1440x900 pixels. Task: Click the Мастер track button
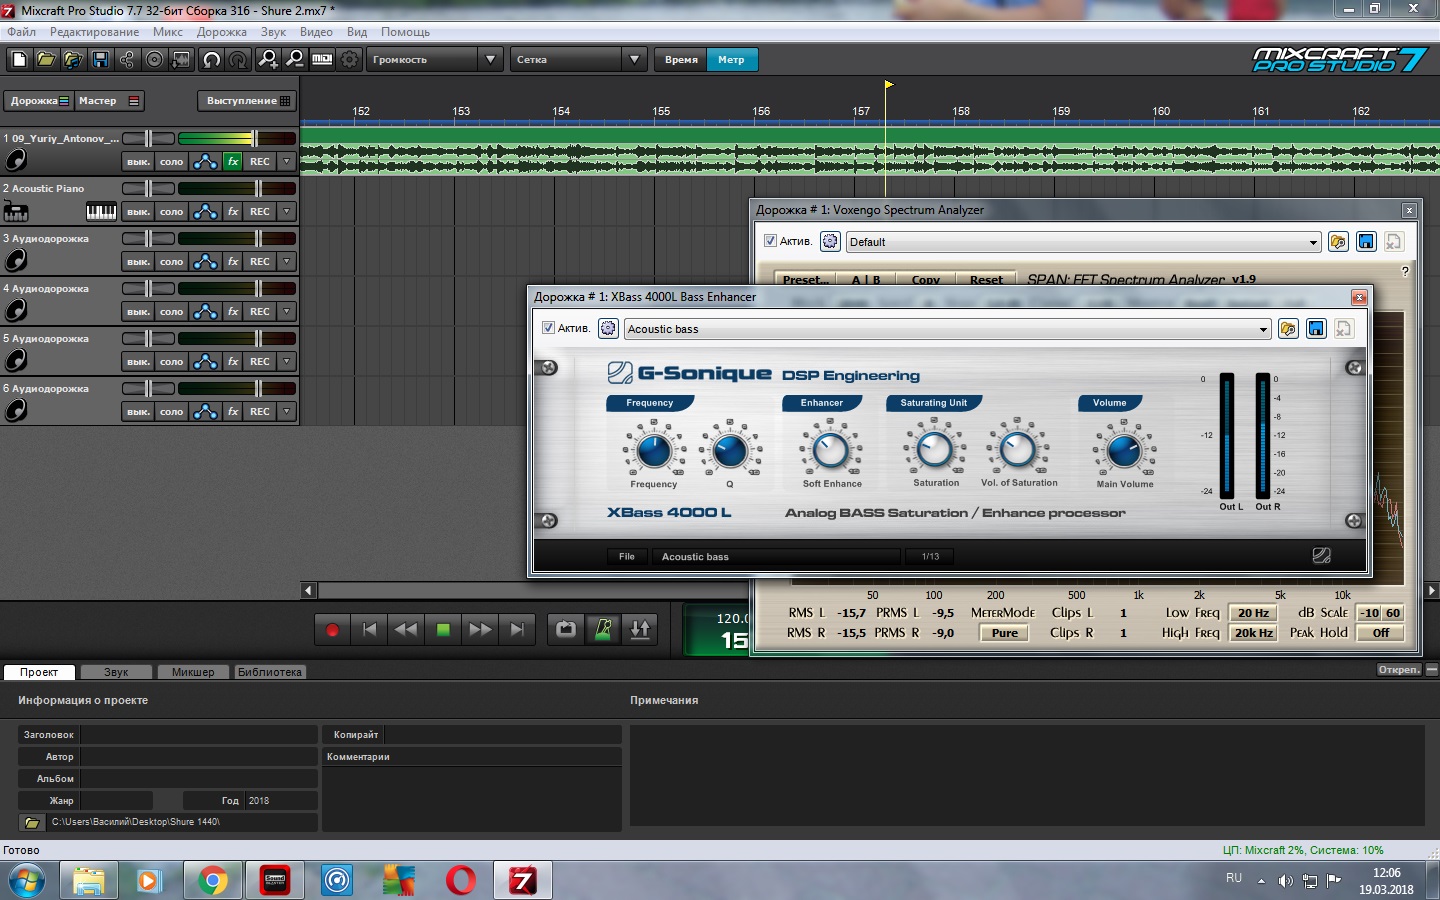click(109, 101)
